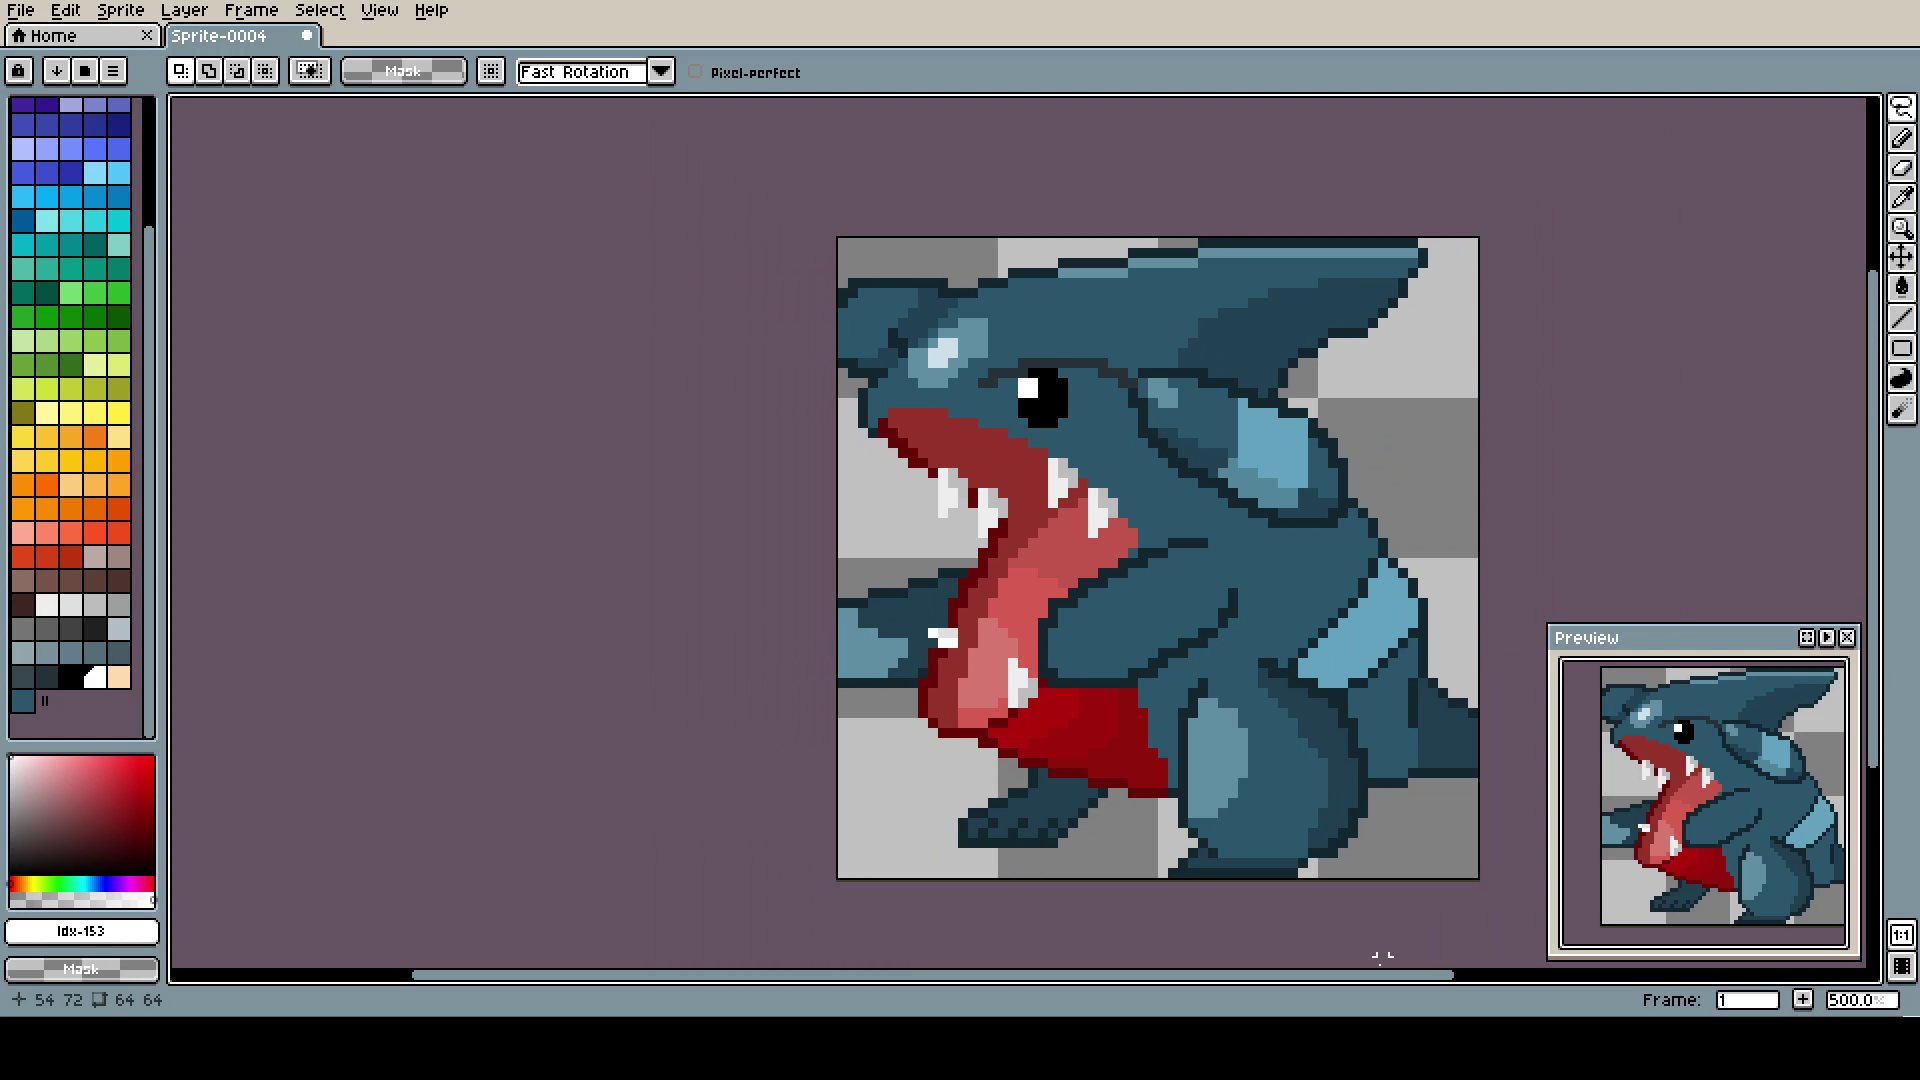Select the Line tool

[x=1901, y=318]
